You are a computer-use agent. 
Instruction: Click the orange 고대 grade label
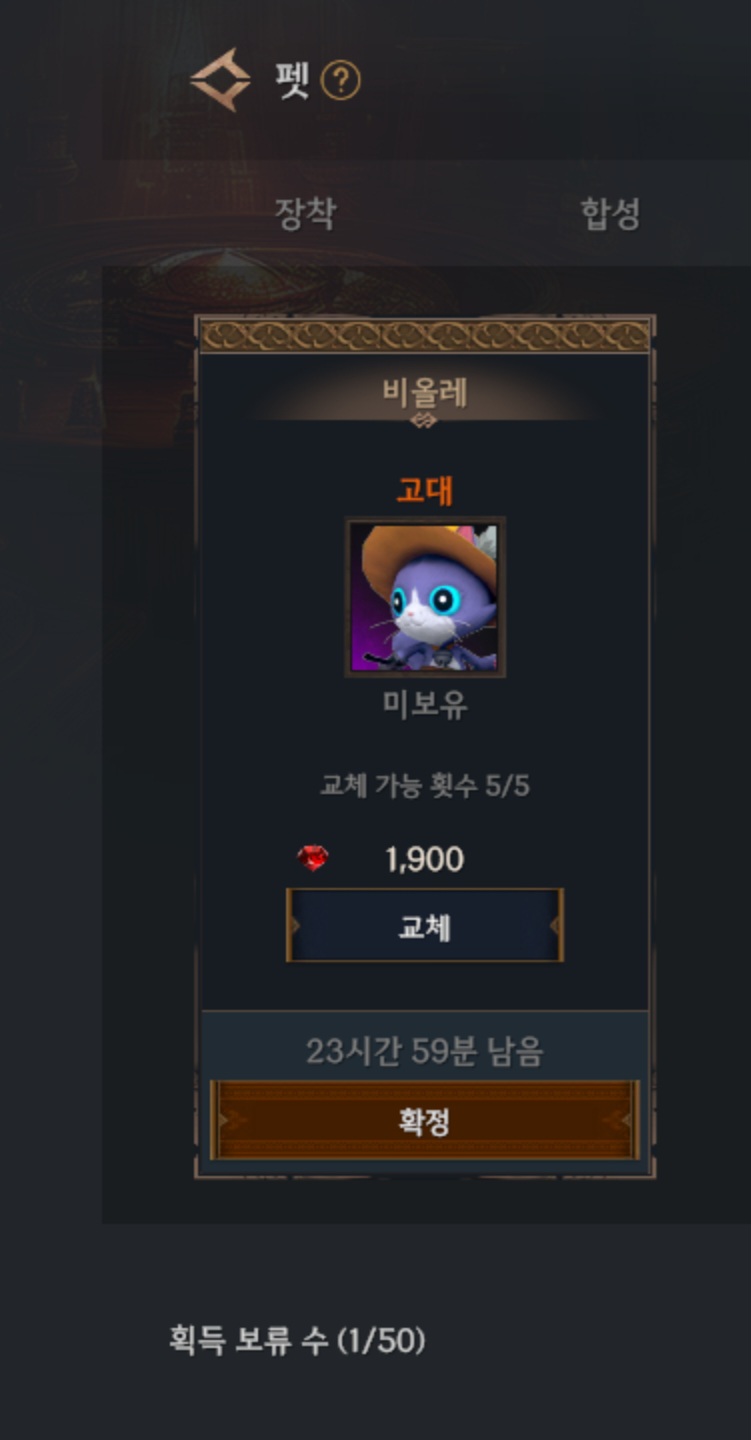(425, 490)
